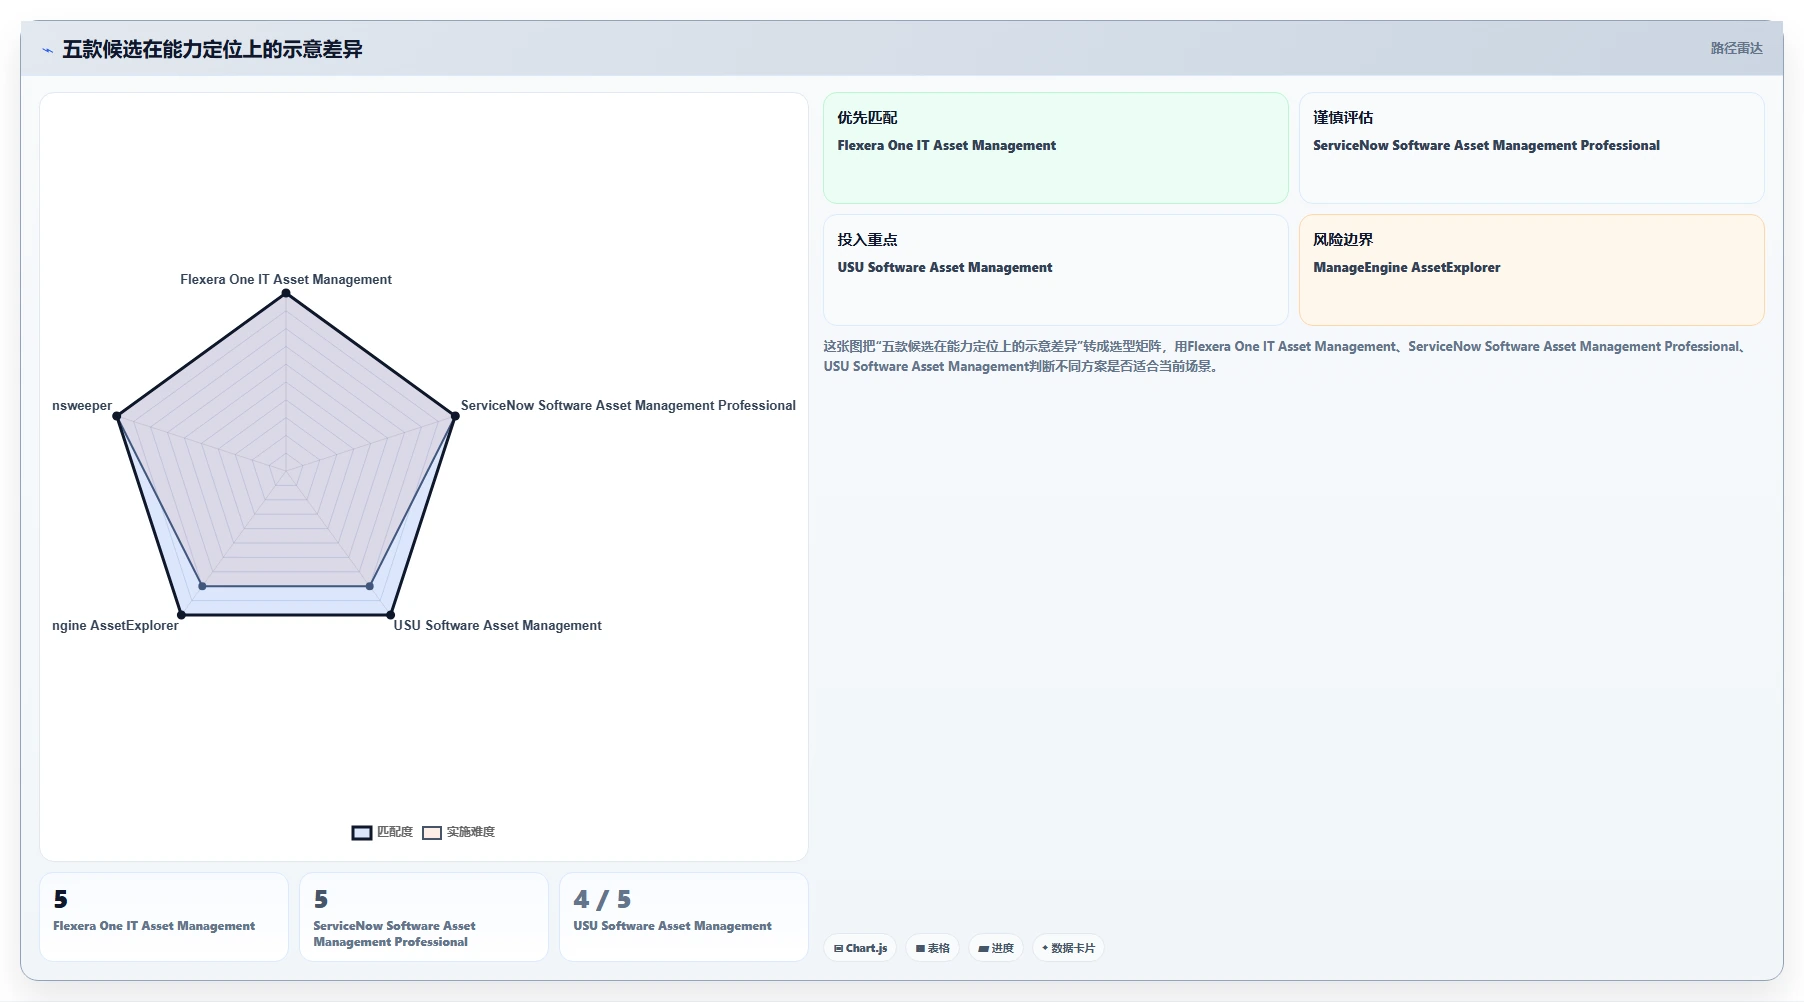This screenshot has width=1804, height=1002.
Task: Toggle the 实施难度 legend swatch
Action: point(432,832)
